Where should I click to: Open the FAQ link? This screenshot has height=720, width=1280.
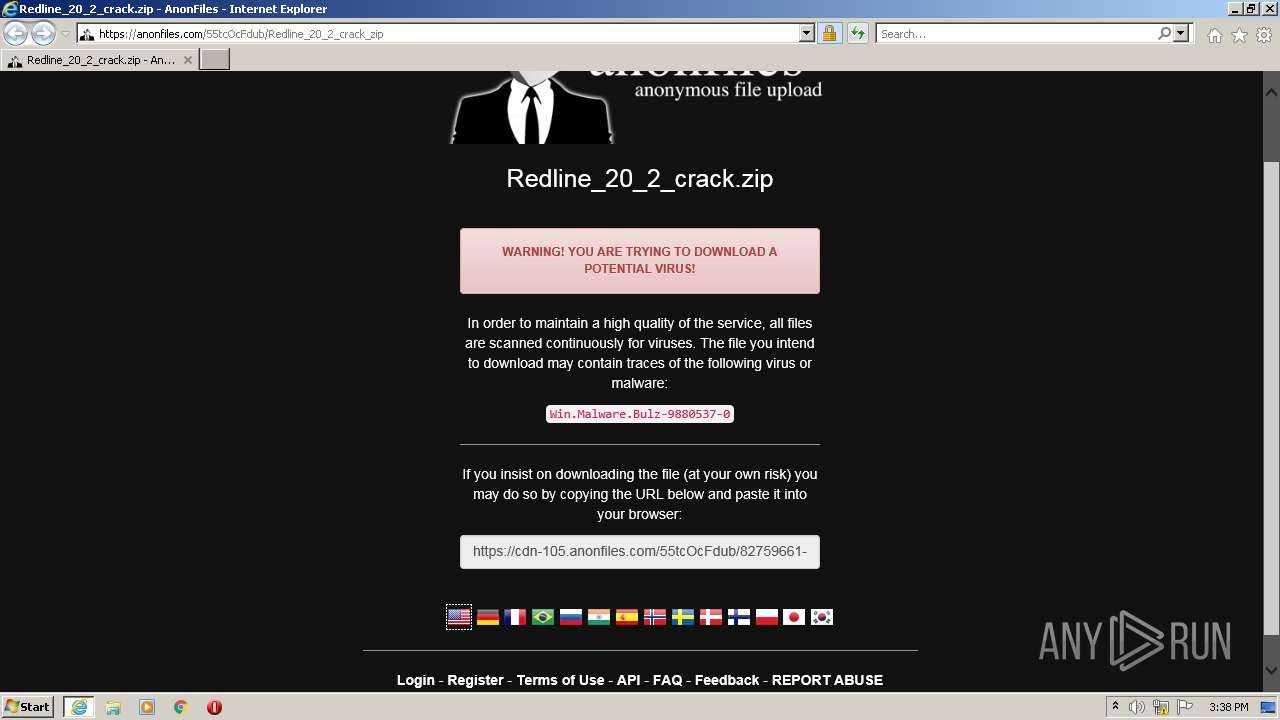(x=668, y=680)
